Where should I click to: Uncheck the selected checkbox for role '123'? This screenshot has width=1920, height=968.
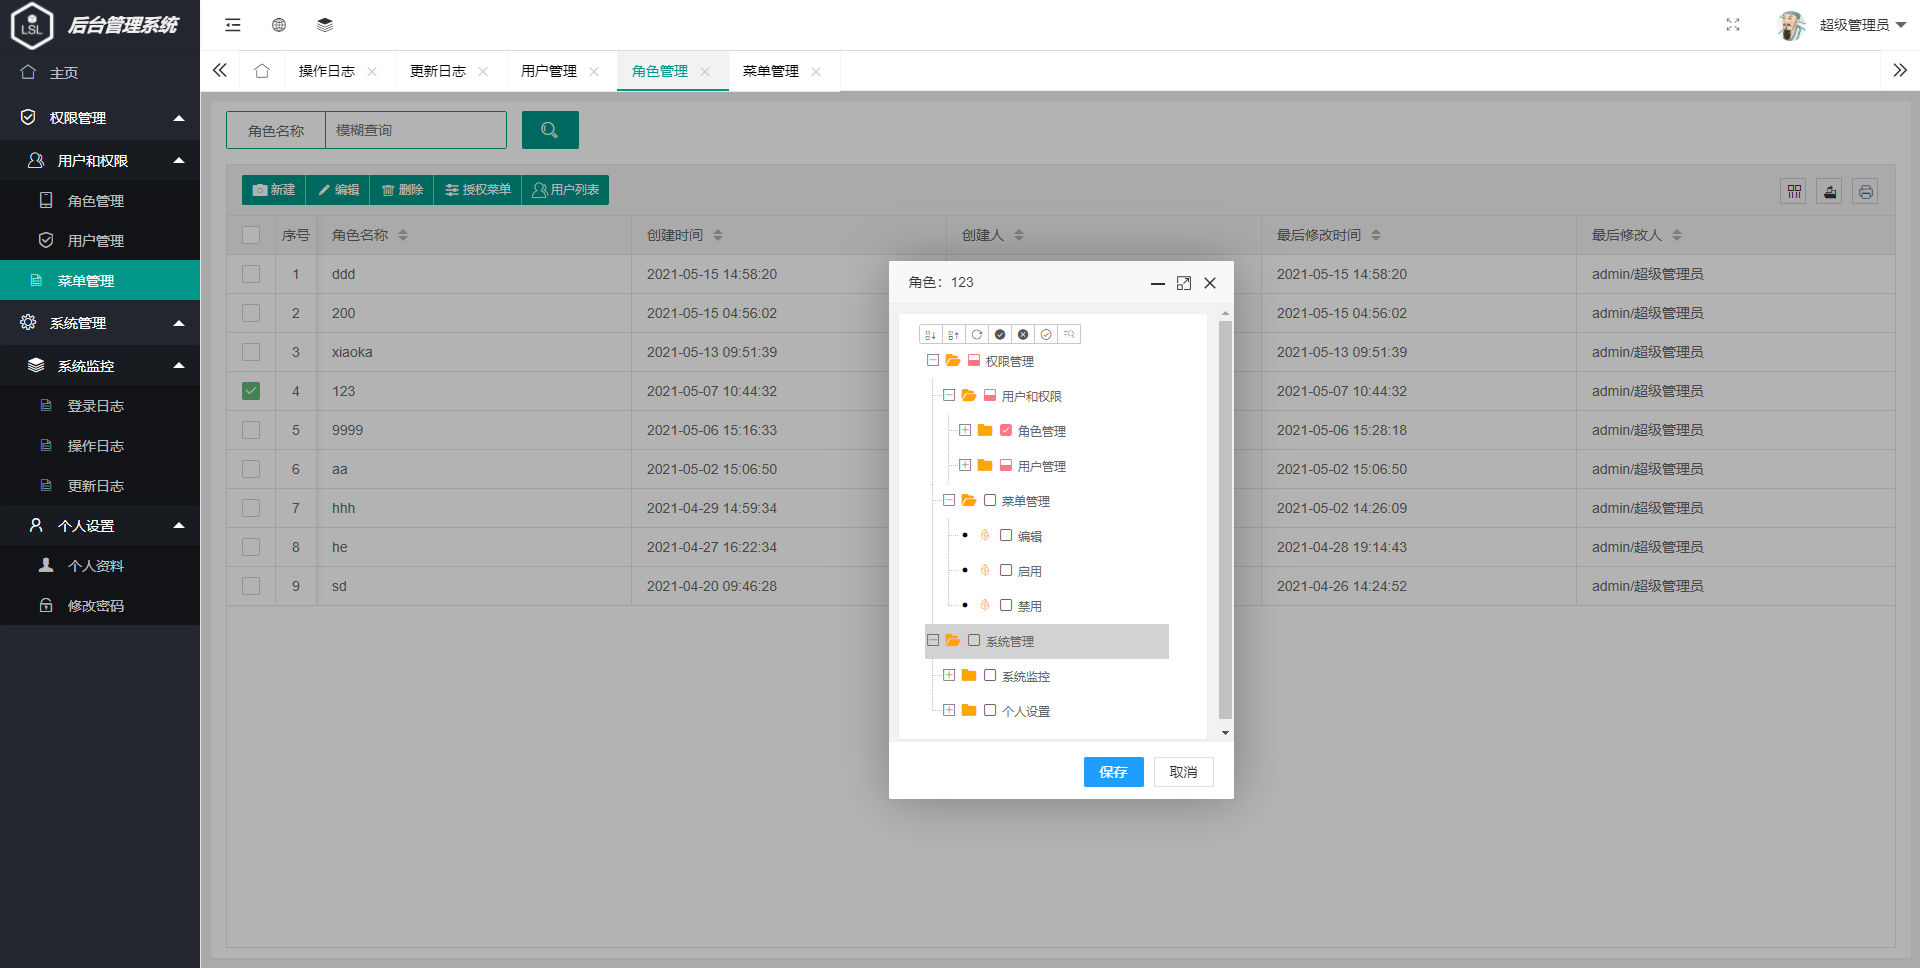250,391
